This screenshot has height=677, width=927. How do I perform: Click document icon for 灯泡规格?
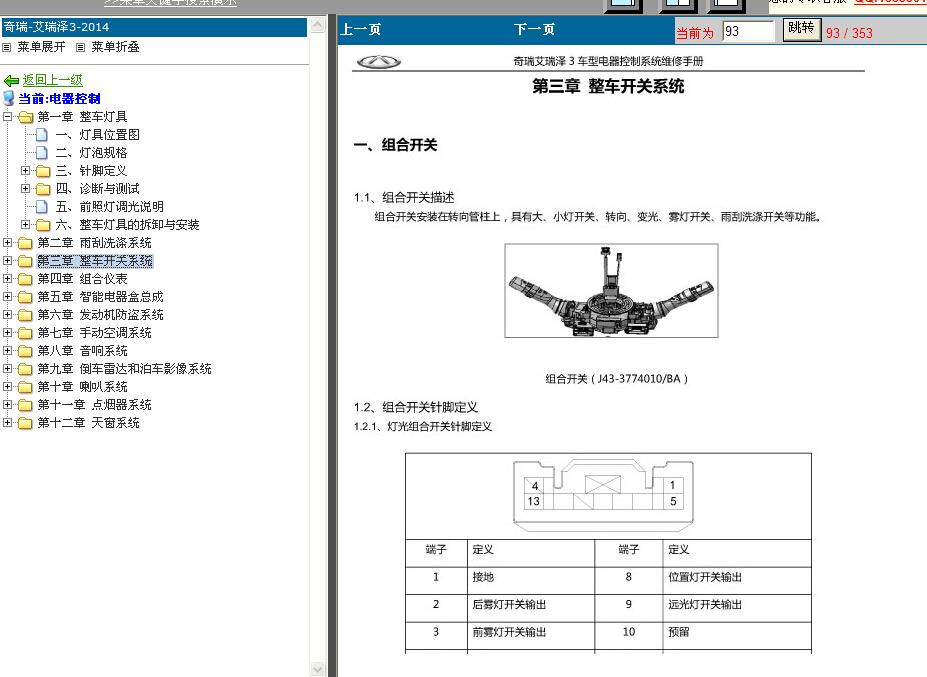pos(42,153)
